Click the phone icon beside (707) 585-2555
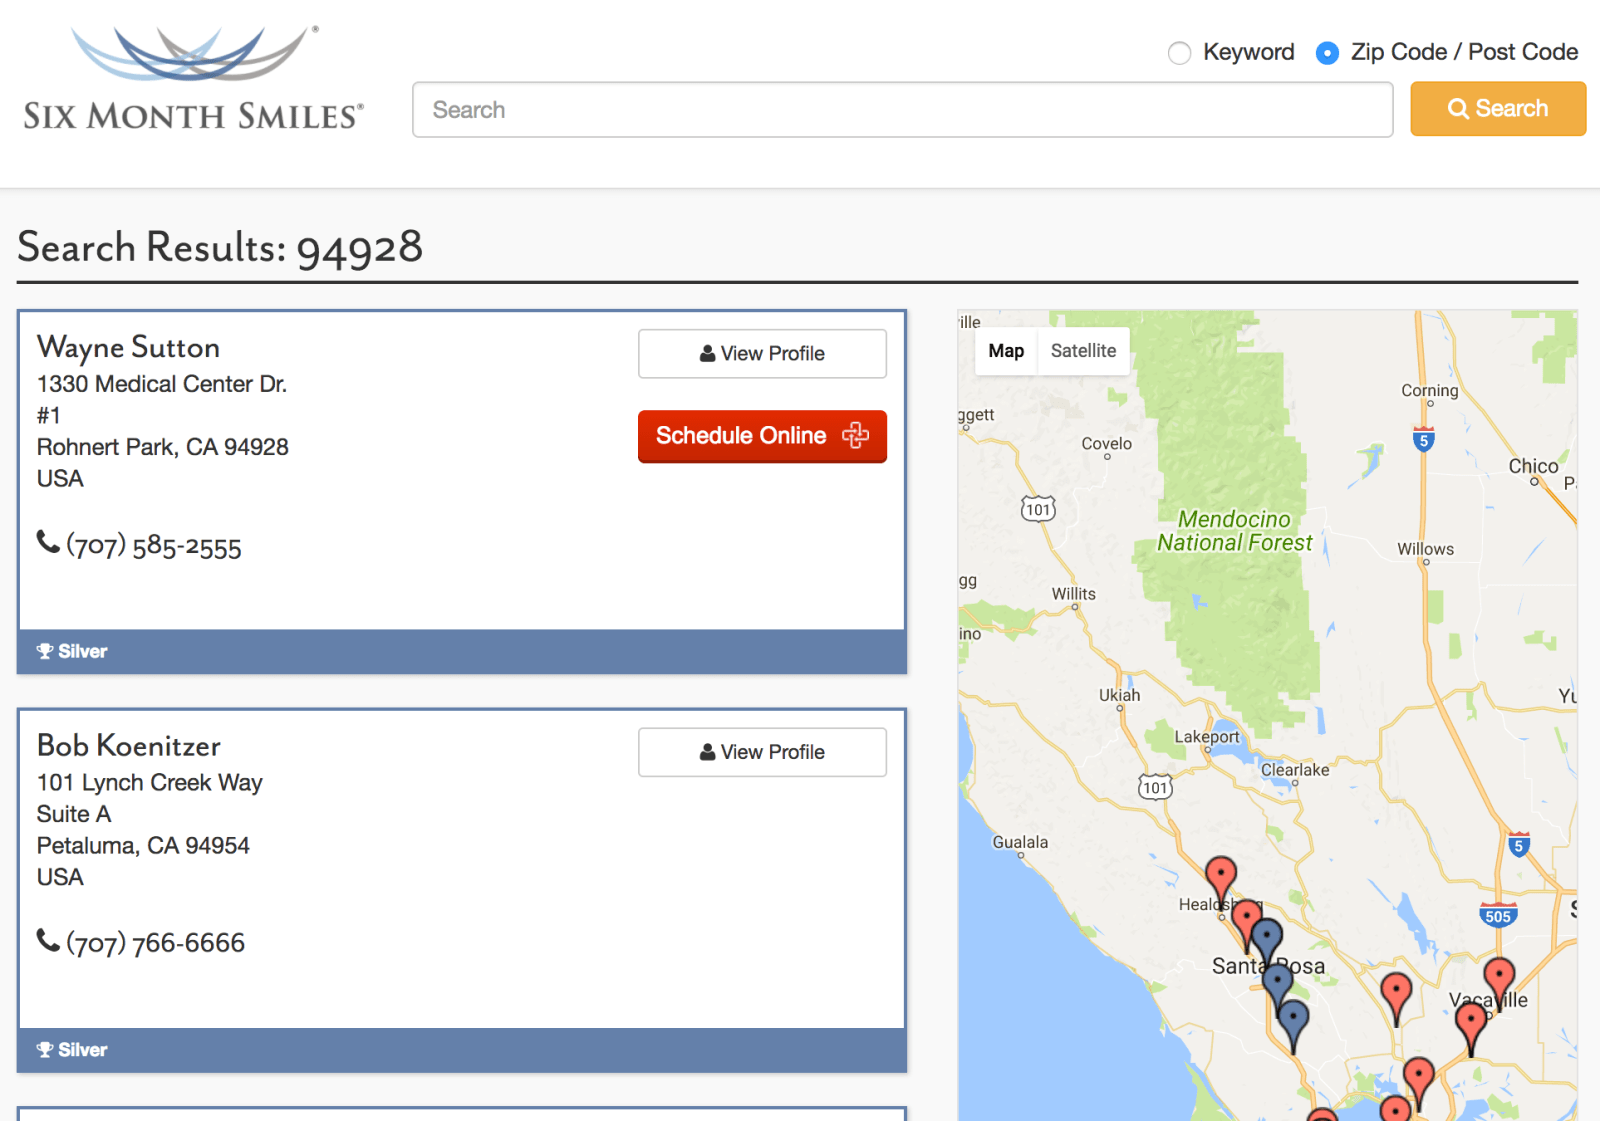This screenshot has width=1600, height=1121. [48, 542]
